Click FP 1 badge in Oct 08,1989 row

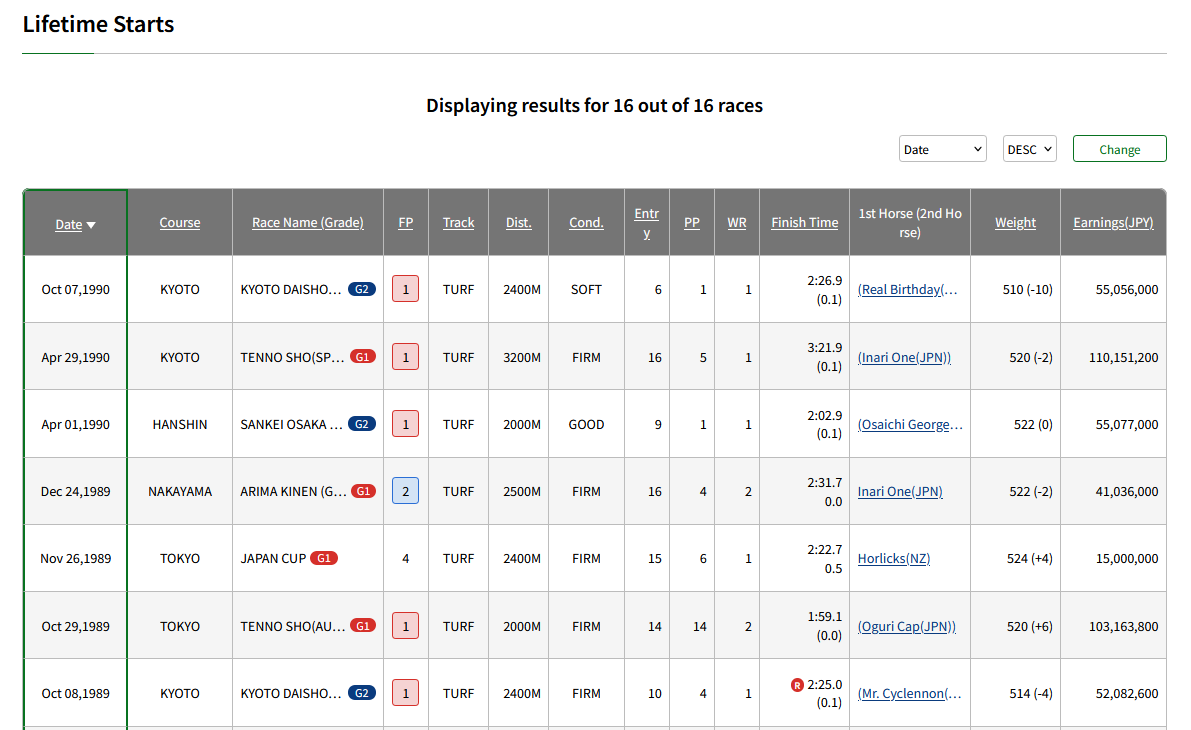pyautogui.click(x=406, y=693)
